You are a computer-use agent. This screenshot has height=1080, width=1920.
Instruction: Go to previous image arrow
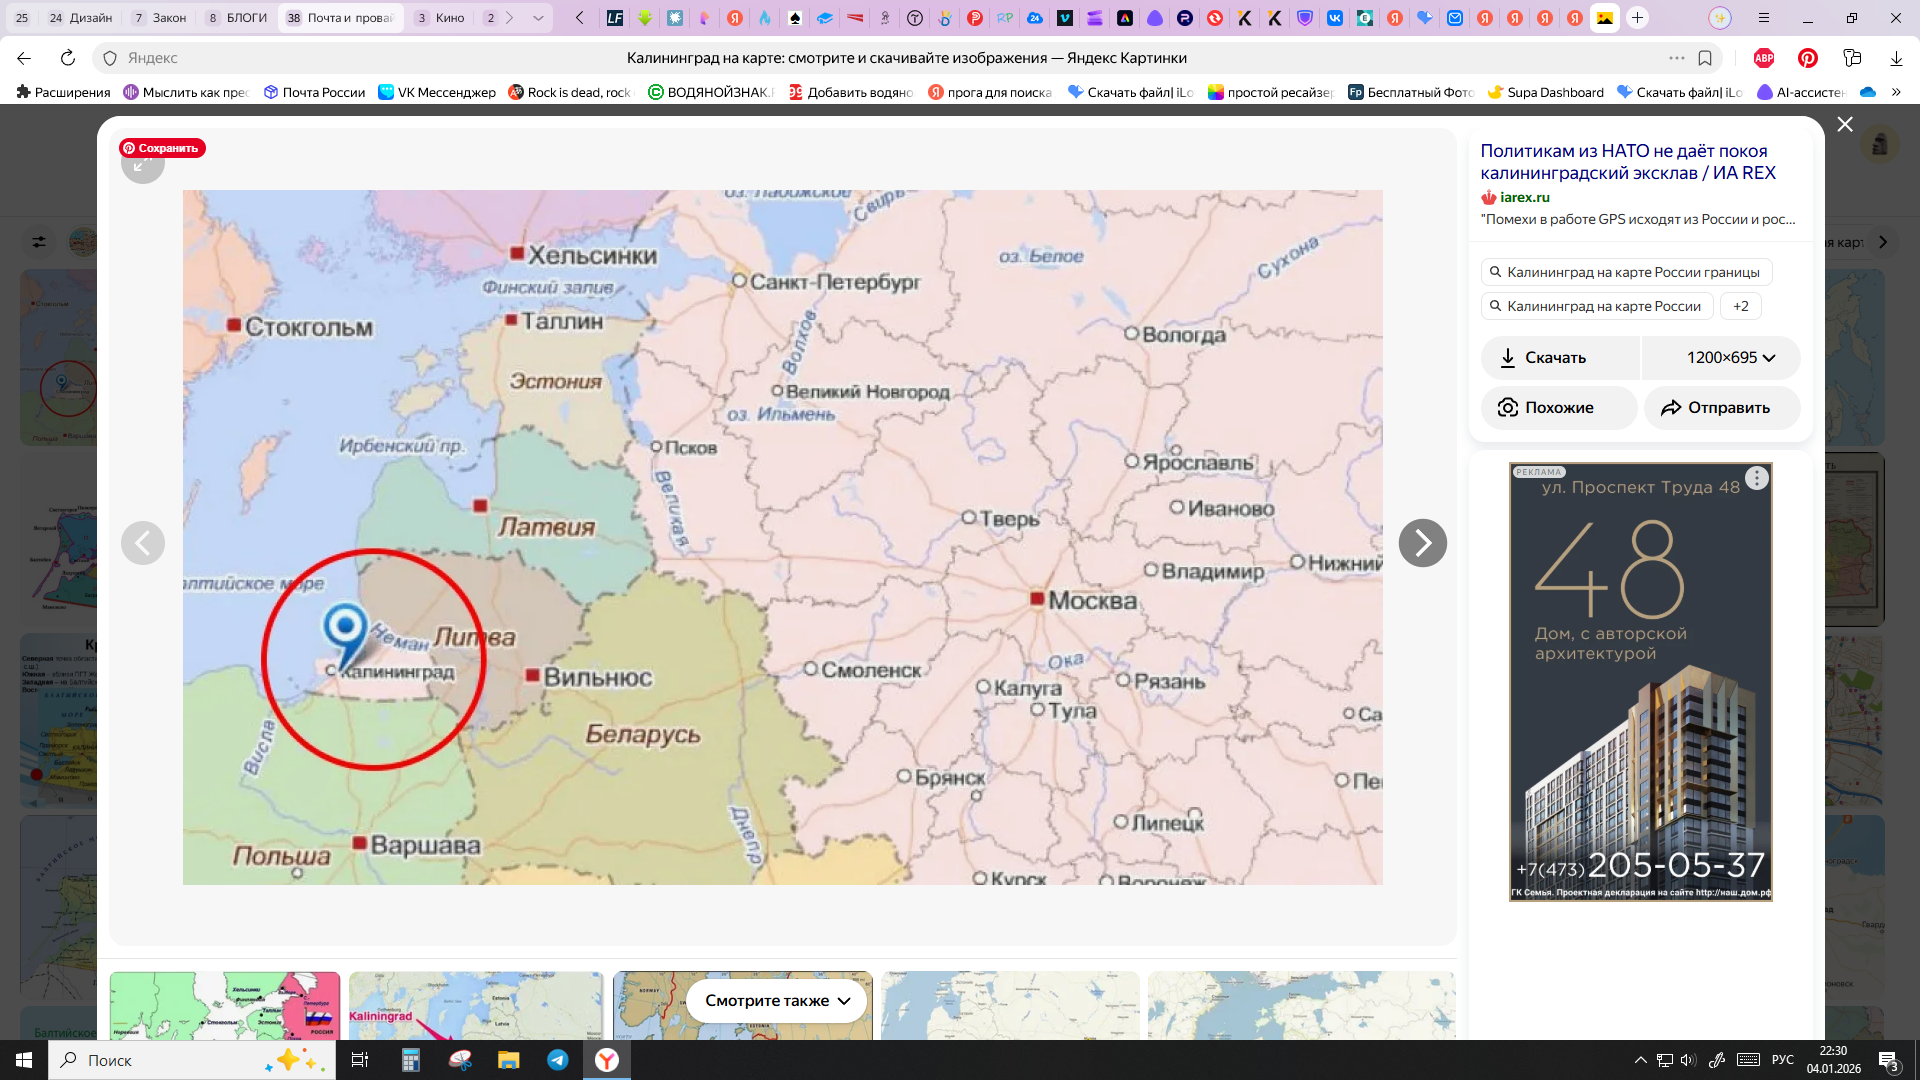click(143, 543)
